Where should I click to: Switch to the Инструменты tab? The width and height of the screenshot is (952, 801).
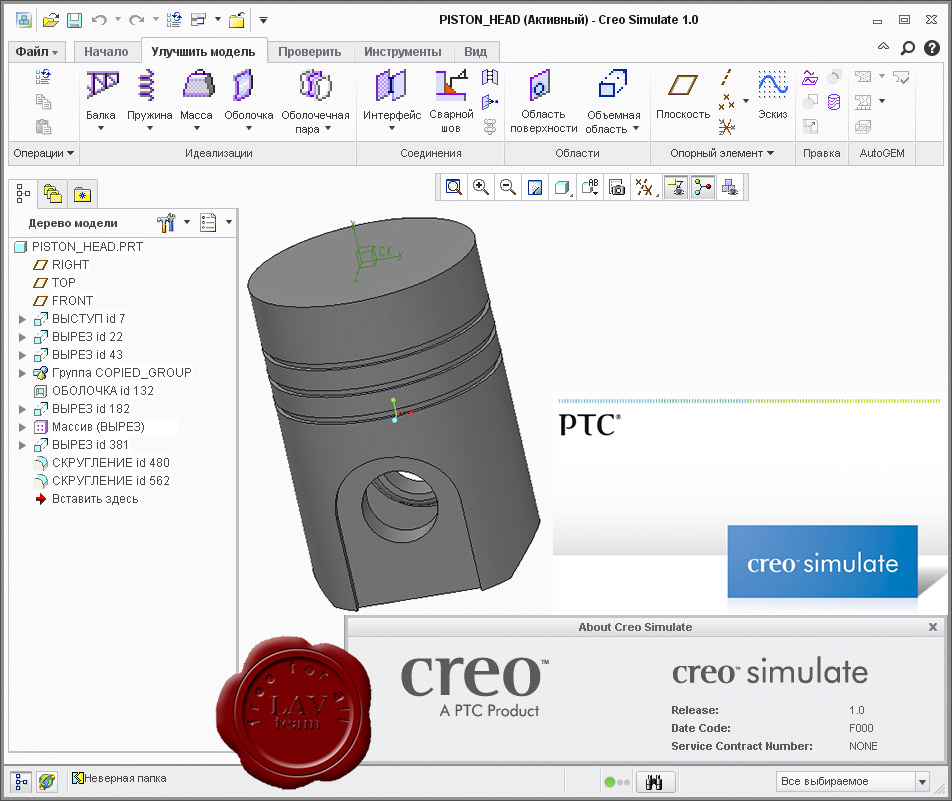[403, 52]
